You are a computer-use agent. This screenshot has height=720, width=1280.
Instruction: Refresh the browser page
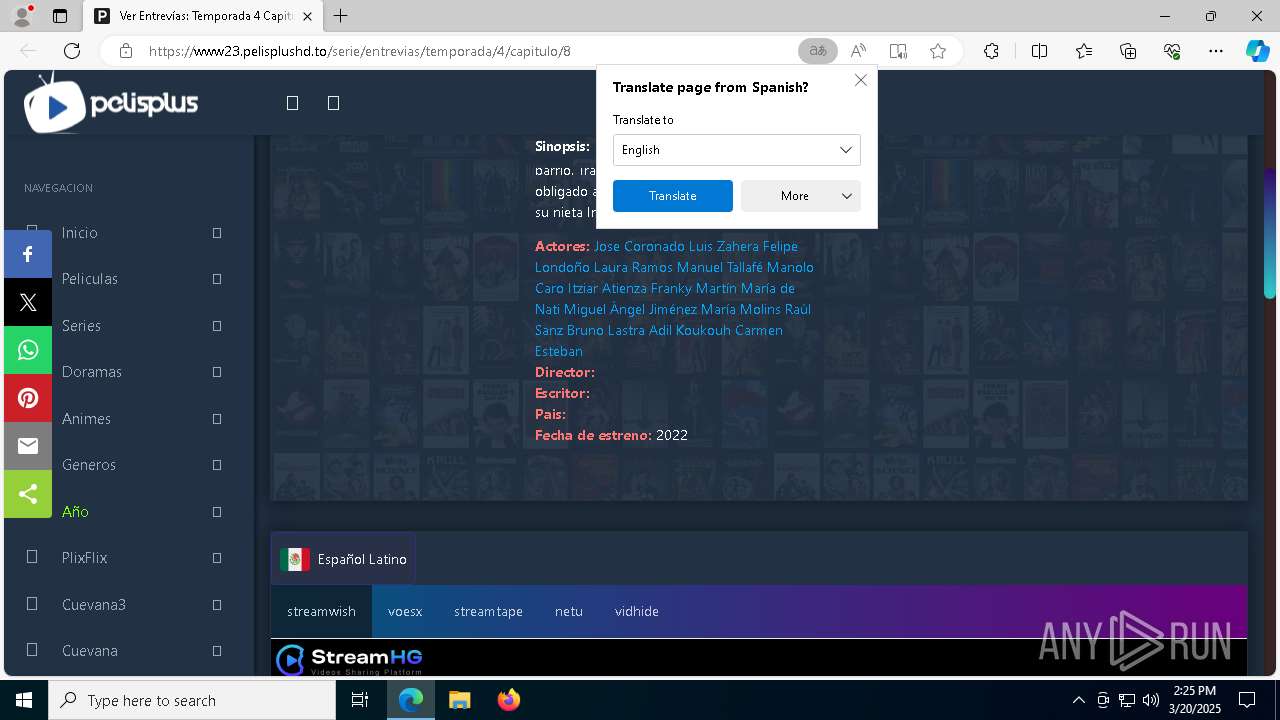(72, 51)
